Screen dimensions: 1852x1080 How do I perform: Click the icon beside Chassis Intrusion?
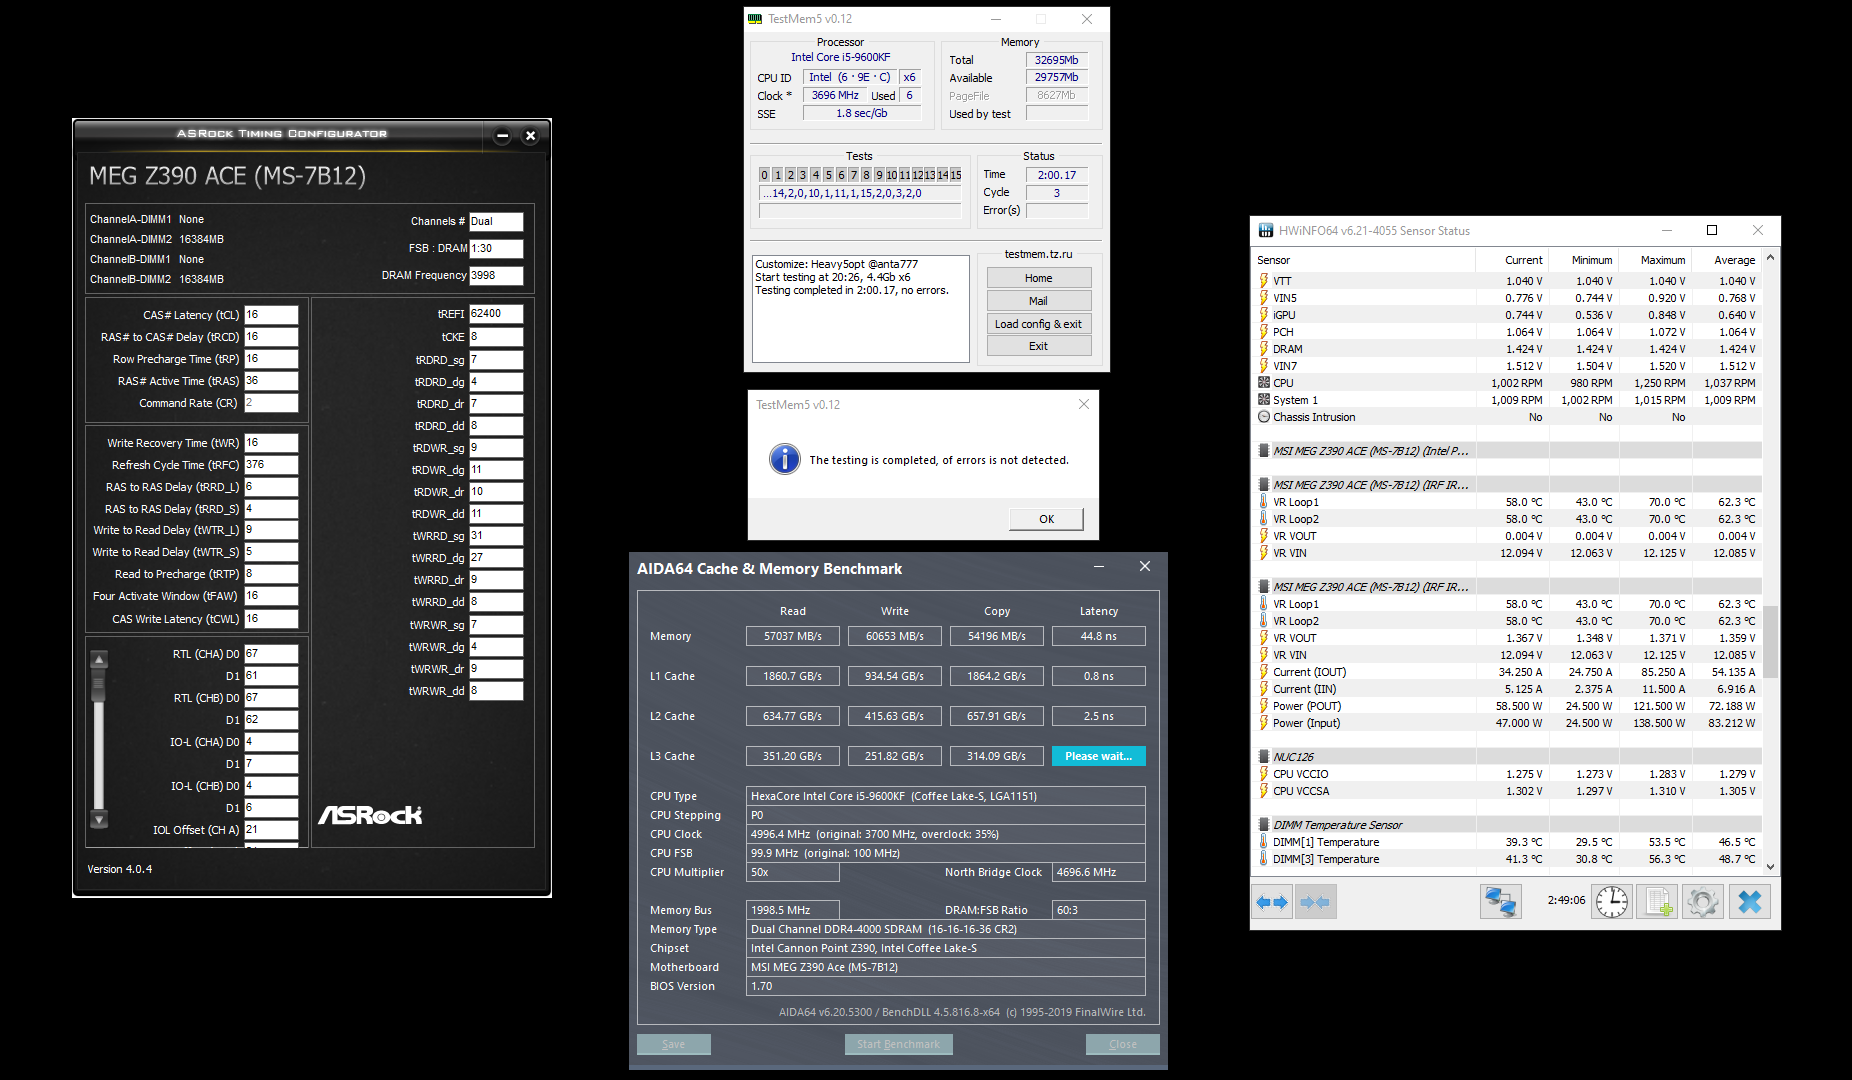[x=1264, y=417]
